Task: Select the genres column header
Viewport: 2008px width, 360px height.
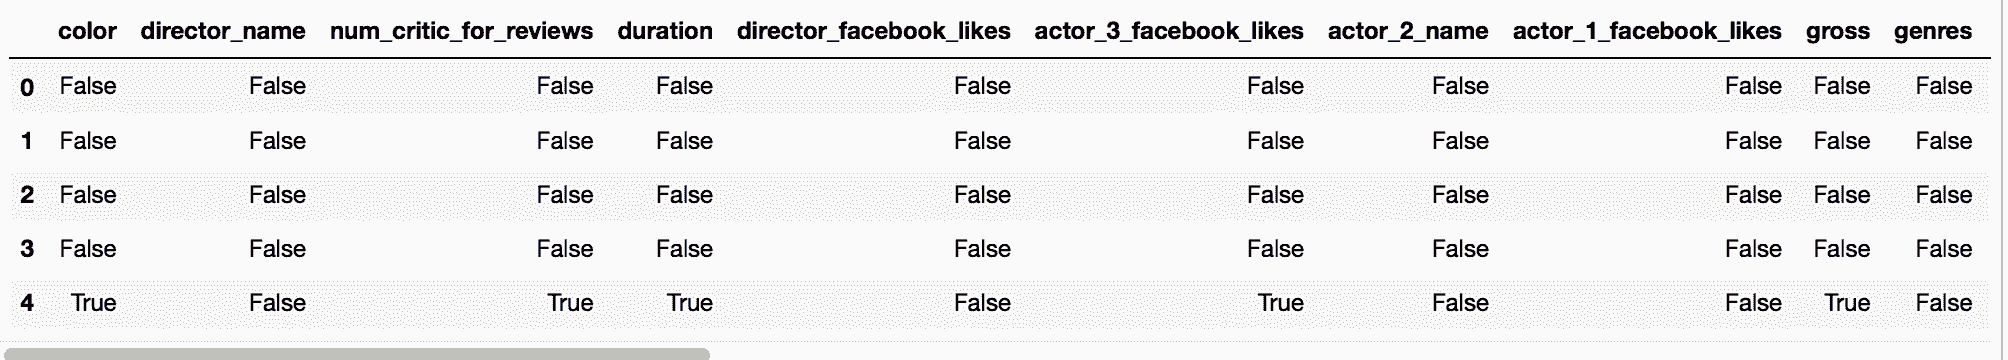Action: [x=1933, y=31]
